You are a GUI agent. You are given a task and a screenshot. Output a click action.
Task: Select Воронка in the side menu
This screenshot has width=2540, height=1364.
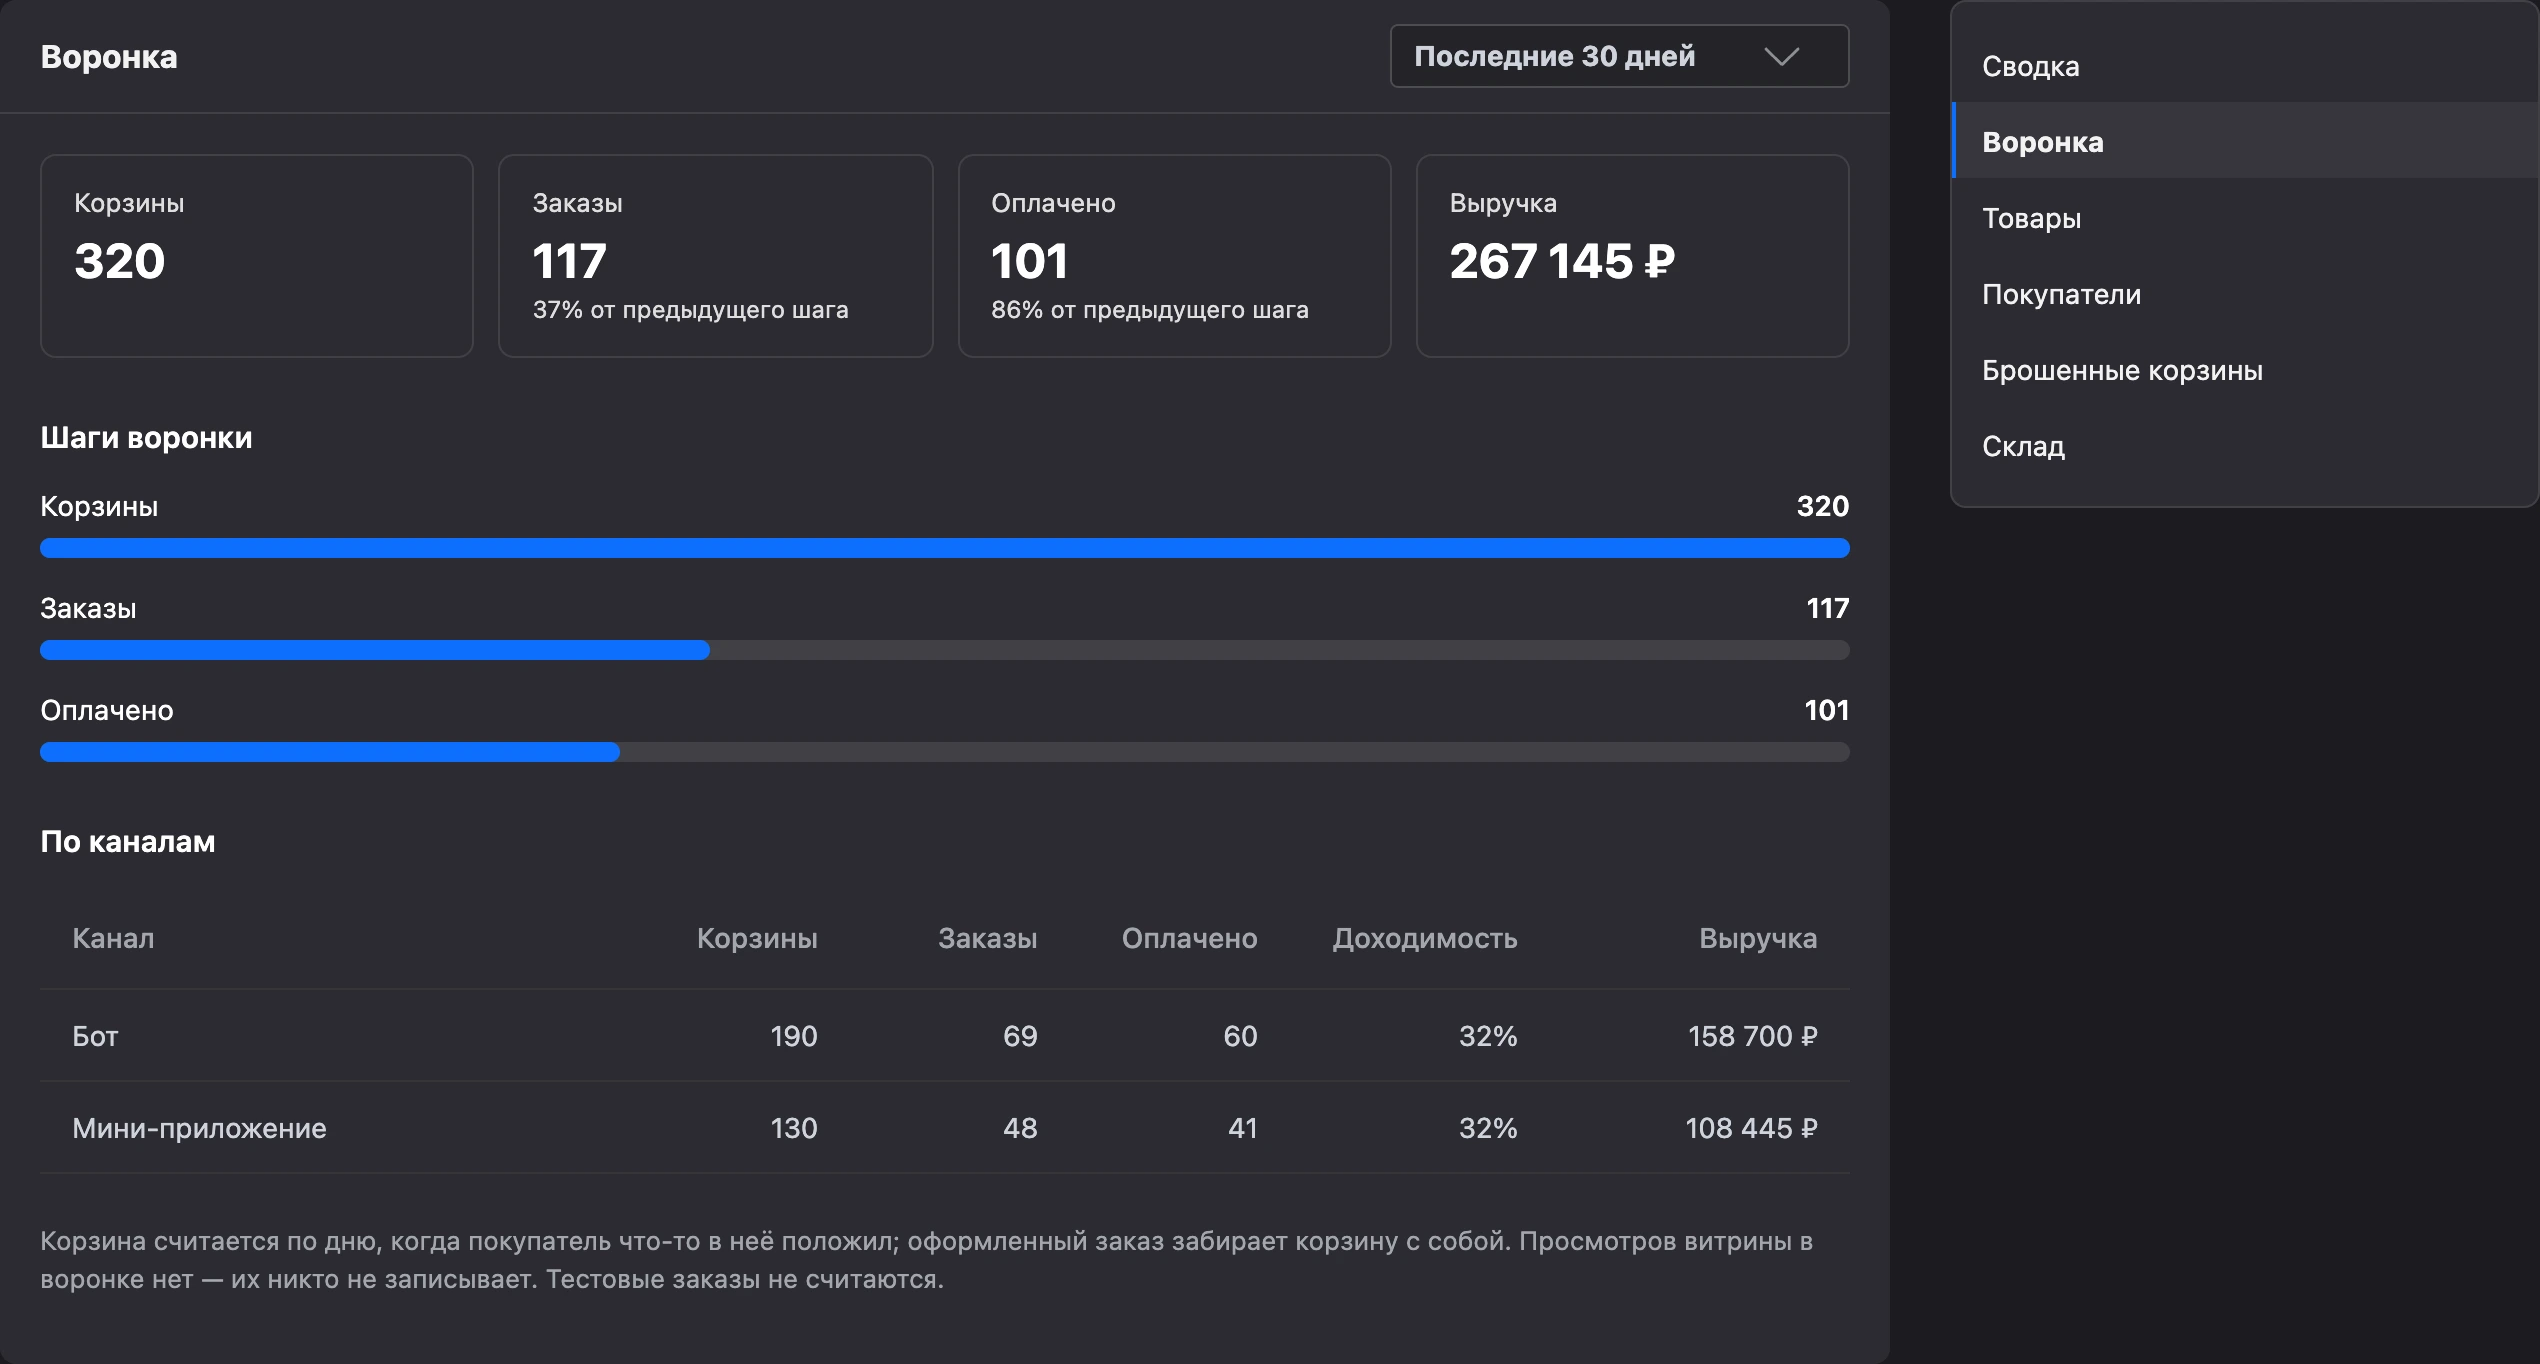2245,142
